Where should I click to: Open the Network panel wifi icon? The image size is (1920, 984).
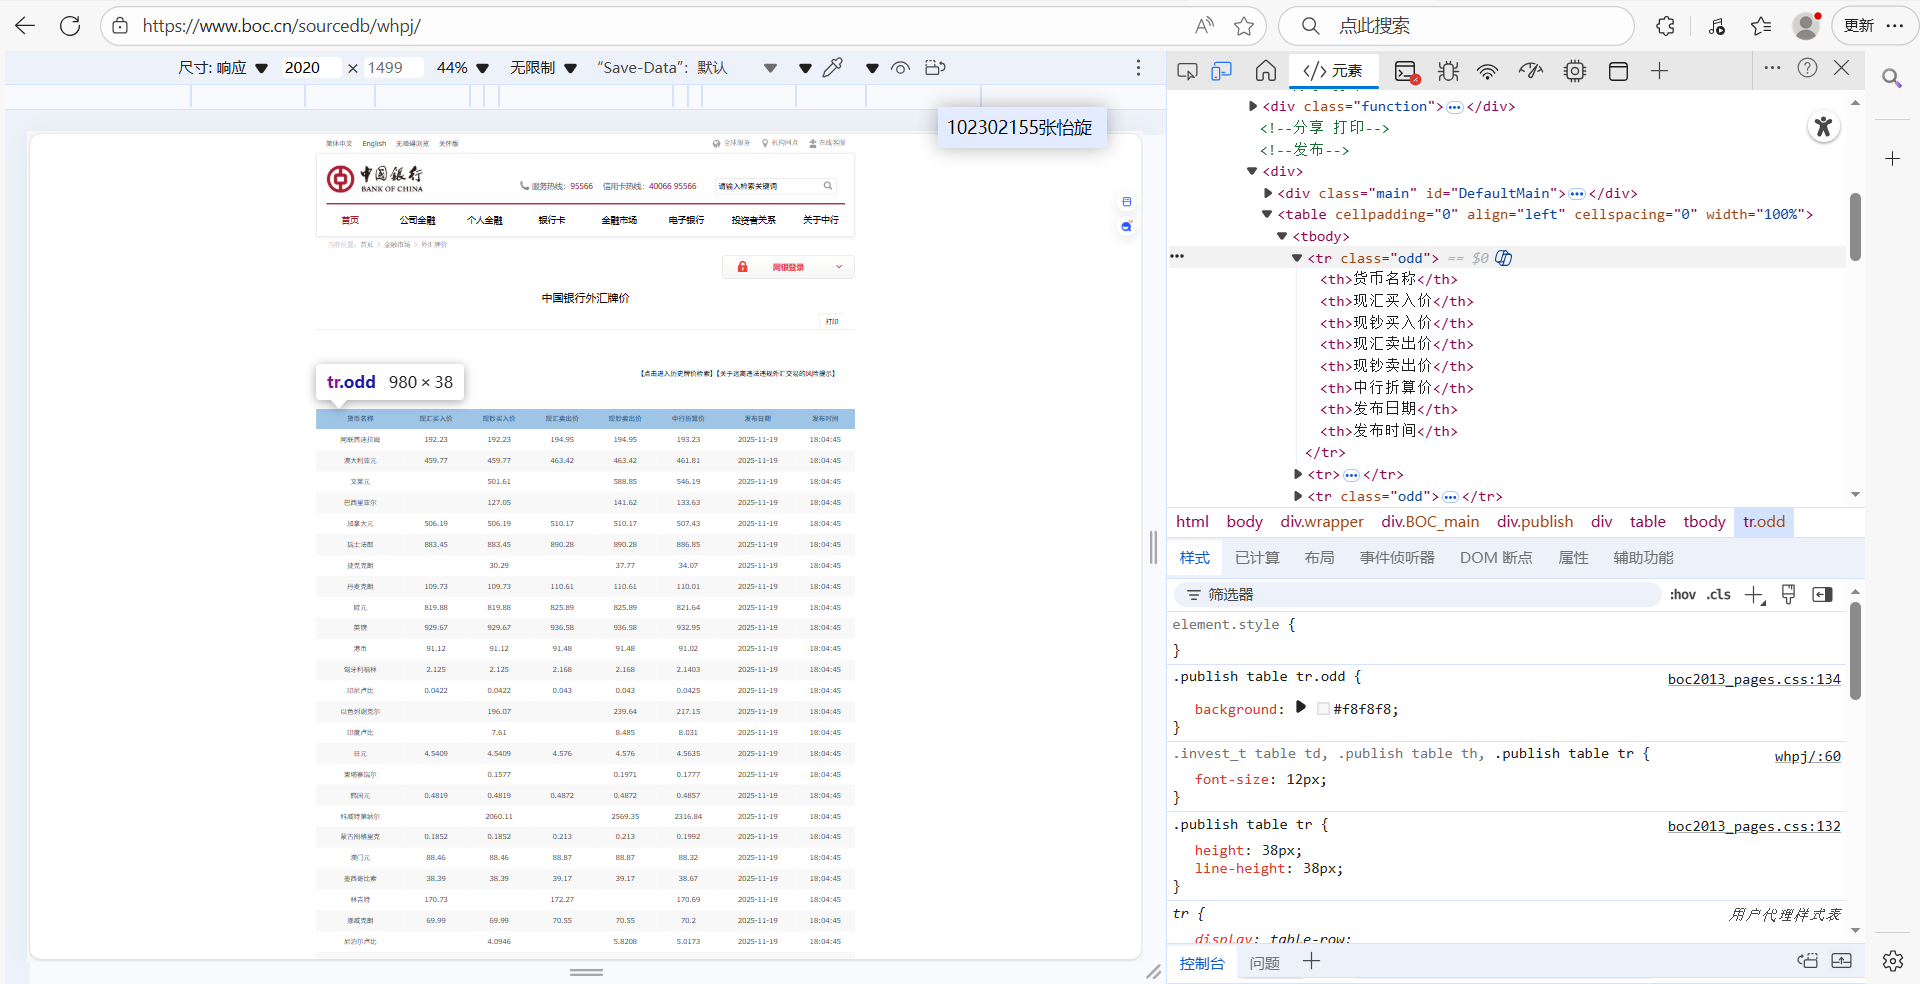click(x=1488, y=71)
